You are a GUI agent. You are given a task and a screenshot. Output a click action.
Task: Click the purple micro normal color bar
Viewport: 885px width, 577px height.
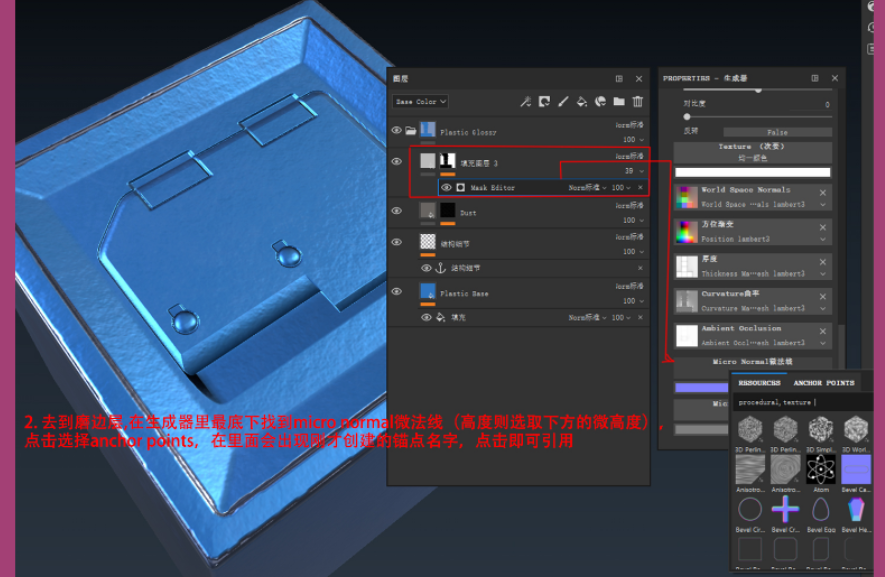click(702, 387)
